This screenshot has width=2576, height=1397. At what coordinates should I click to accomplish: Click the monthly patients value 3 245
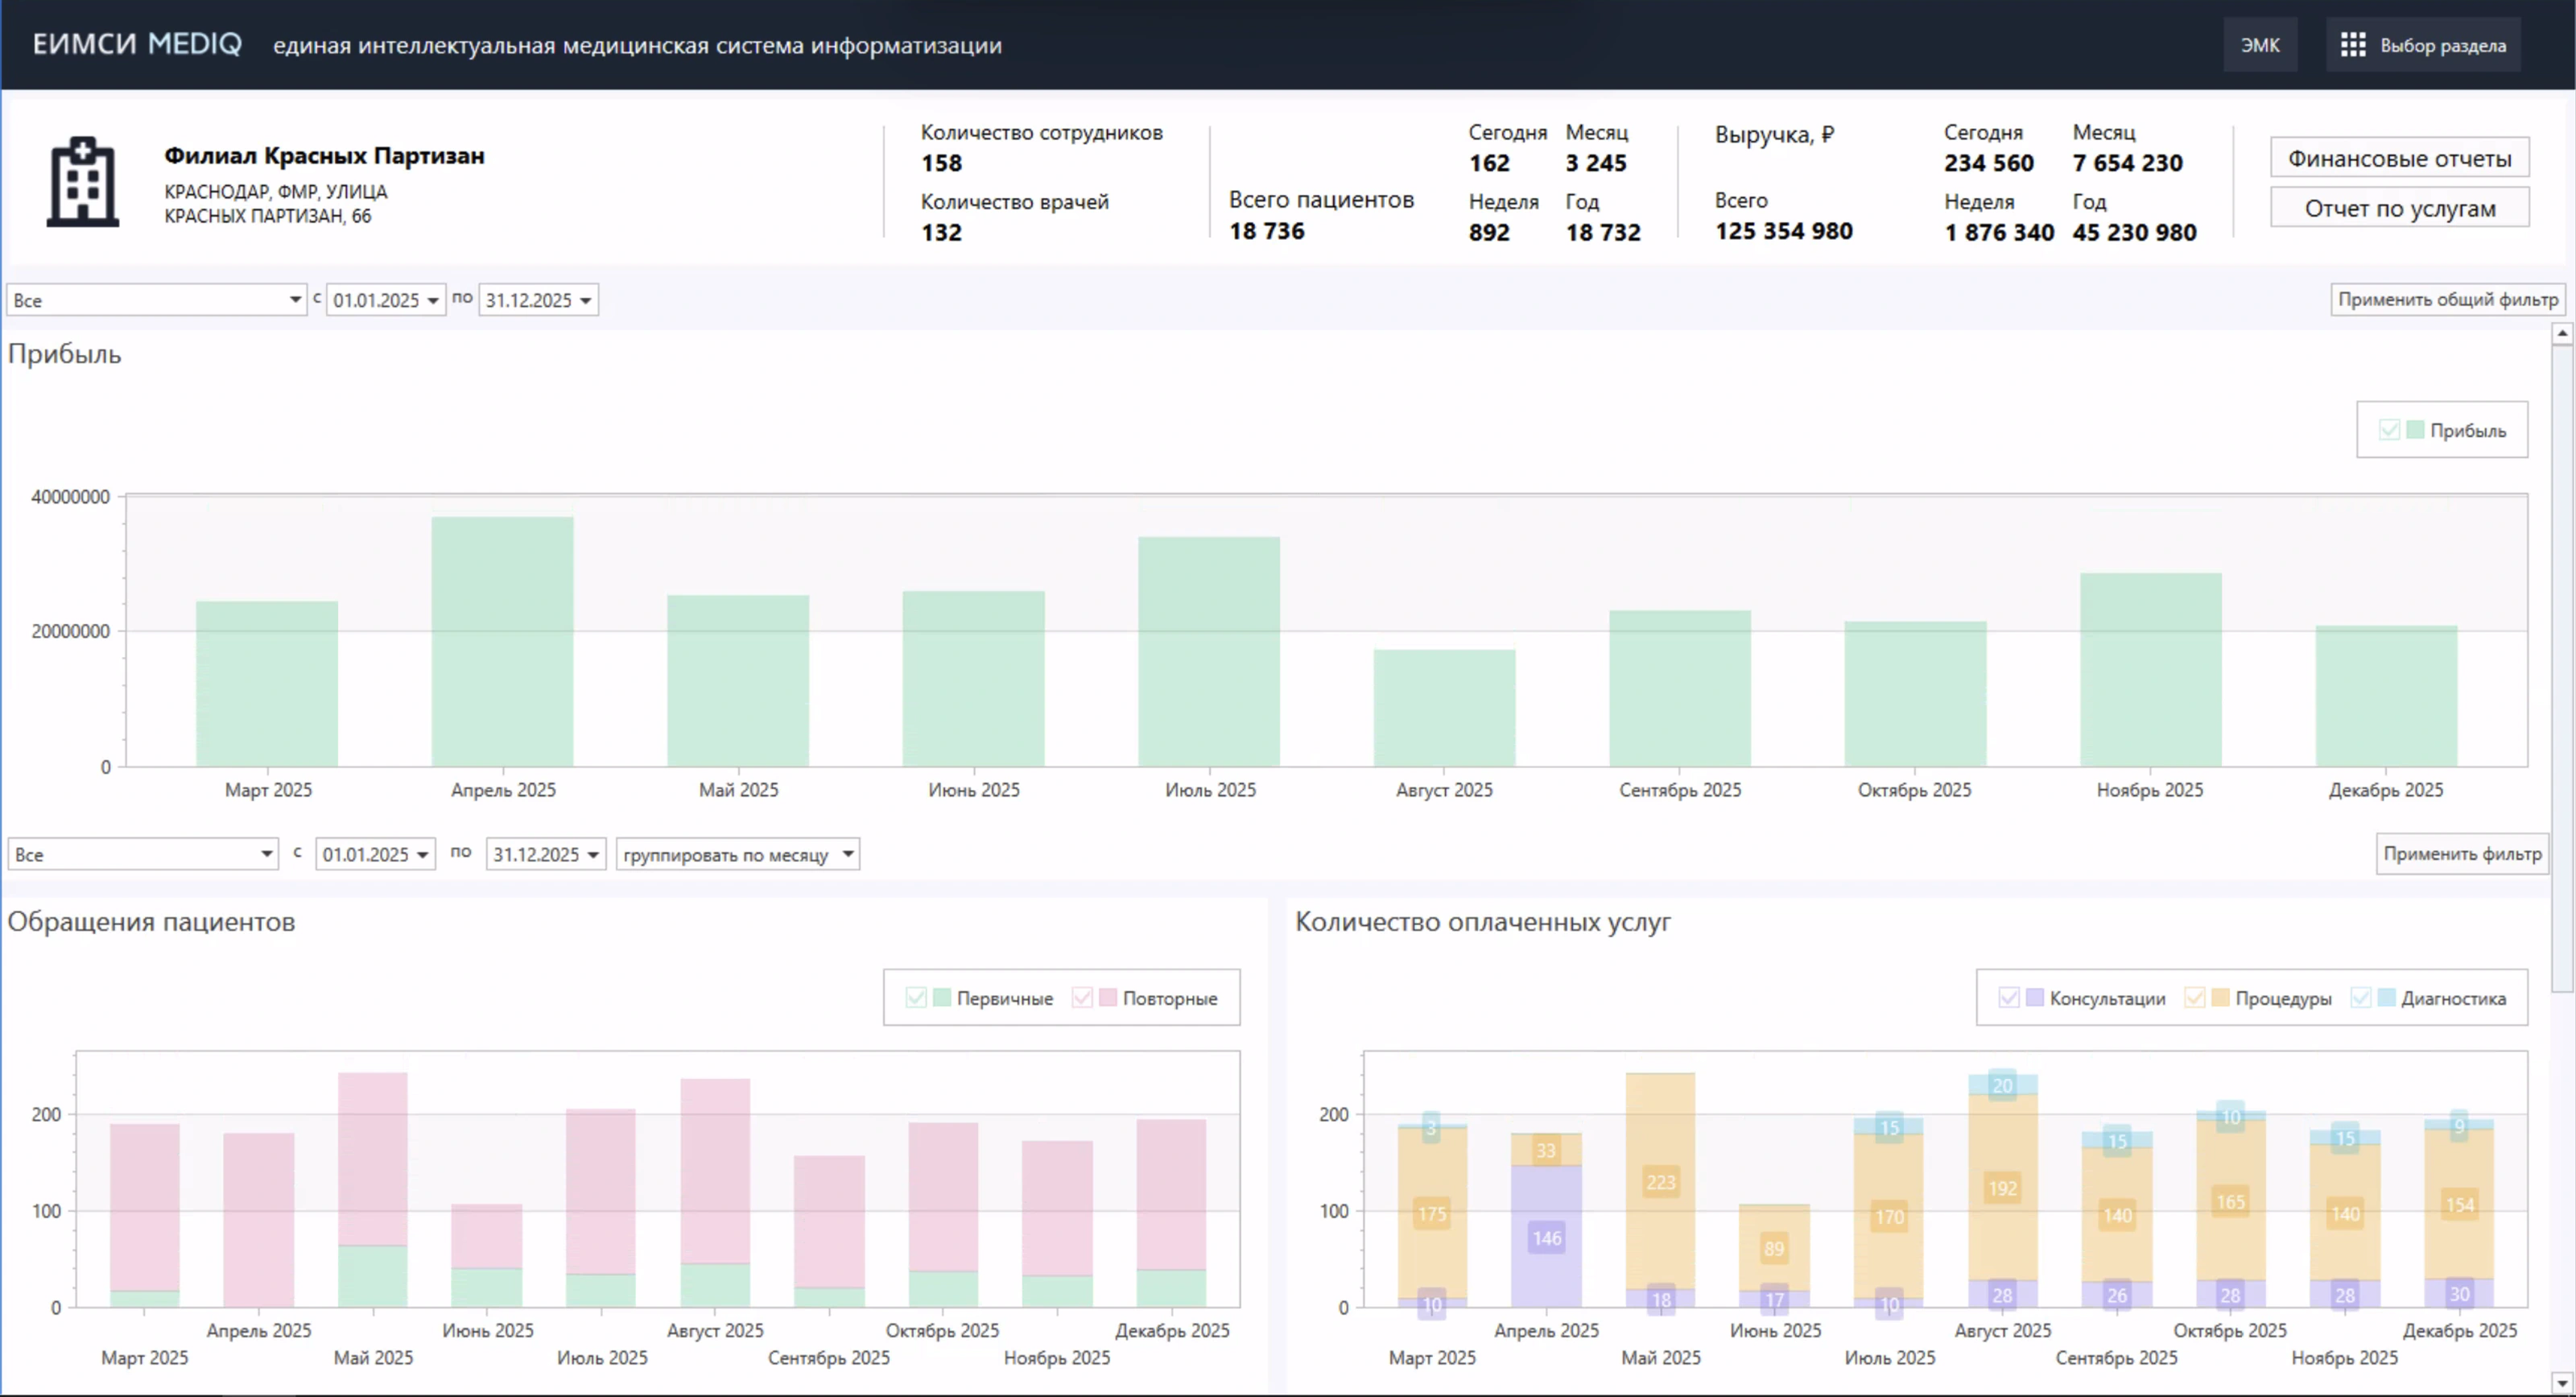coord(1596,163)
